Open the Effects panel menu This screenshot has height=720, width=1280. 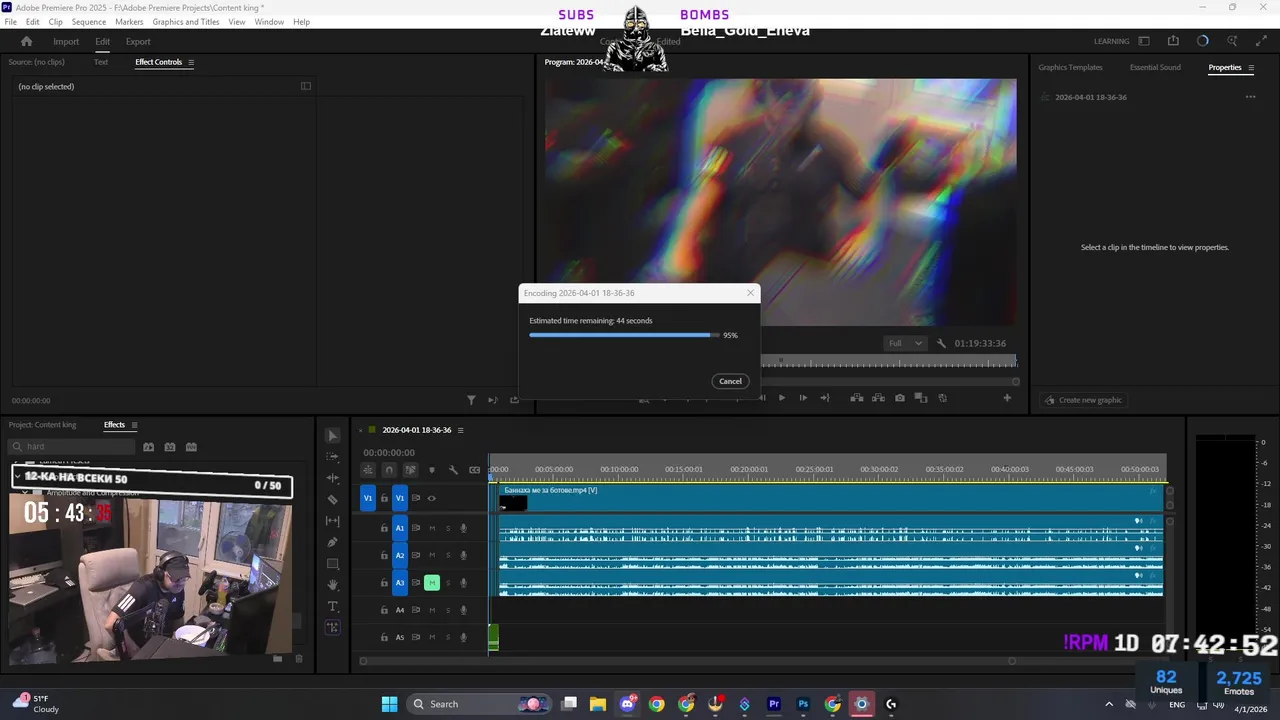click(x=134, y=425)
